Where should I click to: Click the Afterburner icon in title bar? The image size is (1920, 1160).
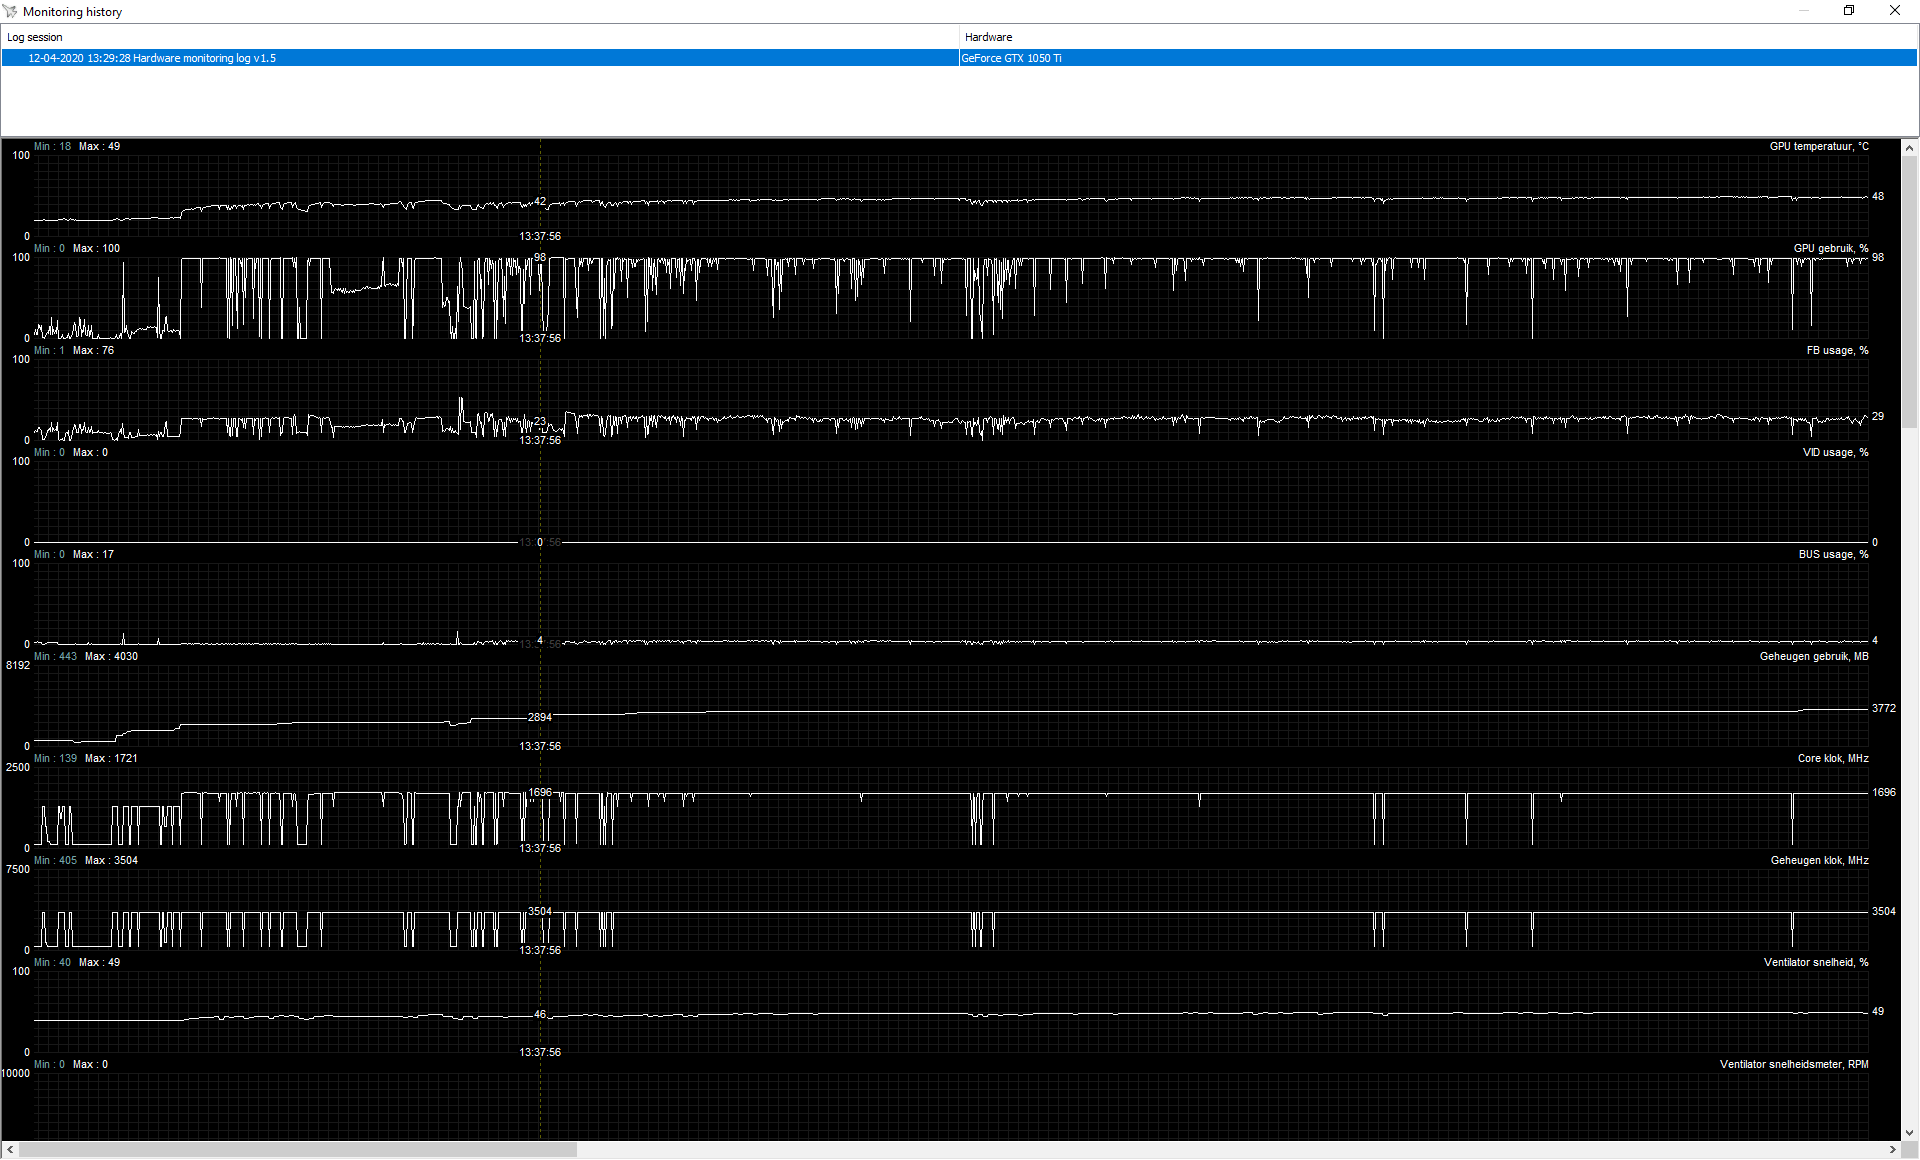click(11, 11)
